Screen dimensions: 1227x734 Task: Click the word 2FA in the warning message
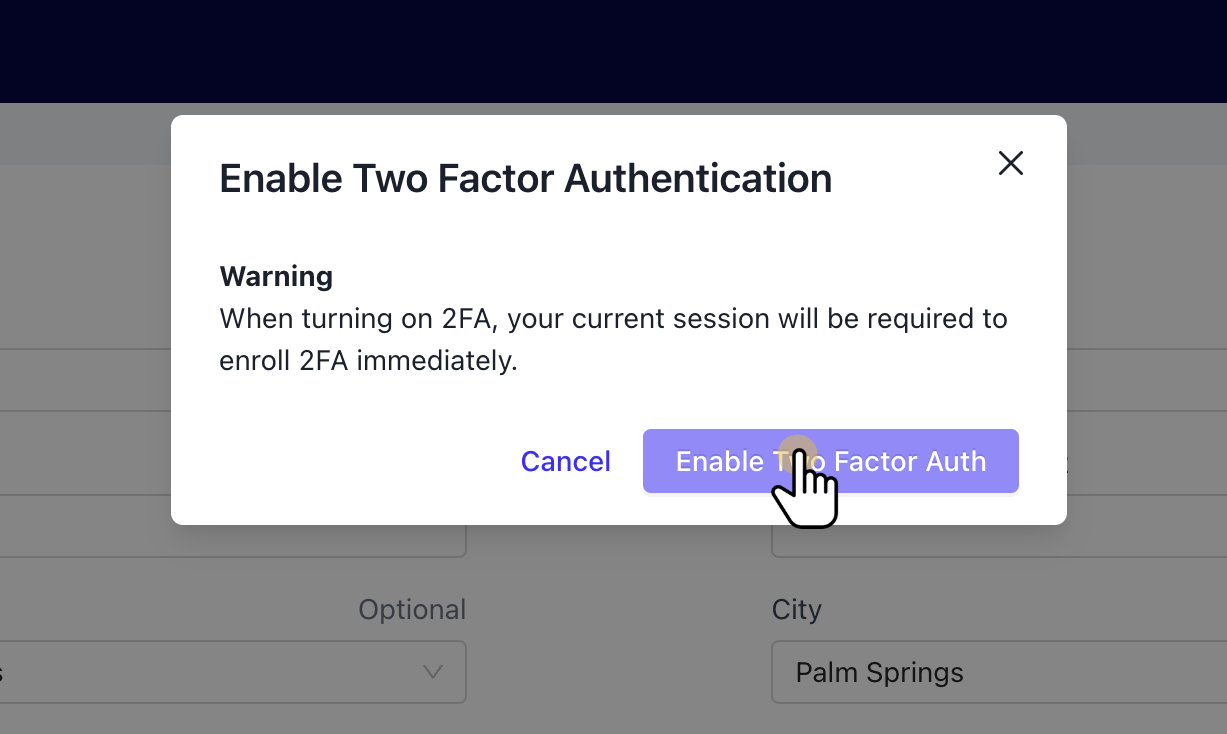pos(467,319)
